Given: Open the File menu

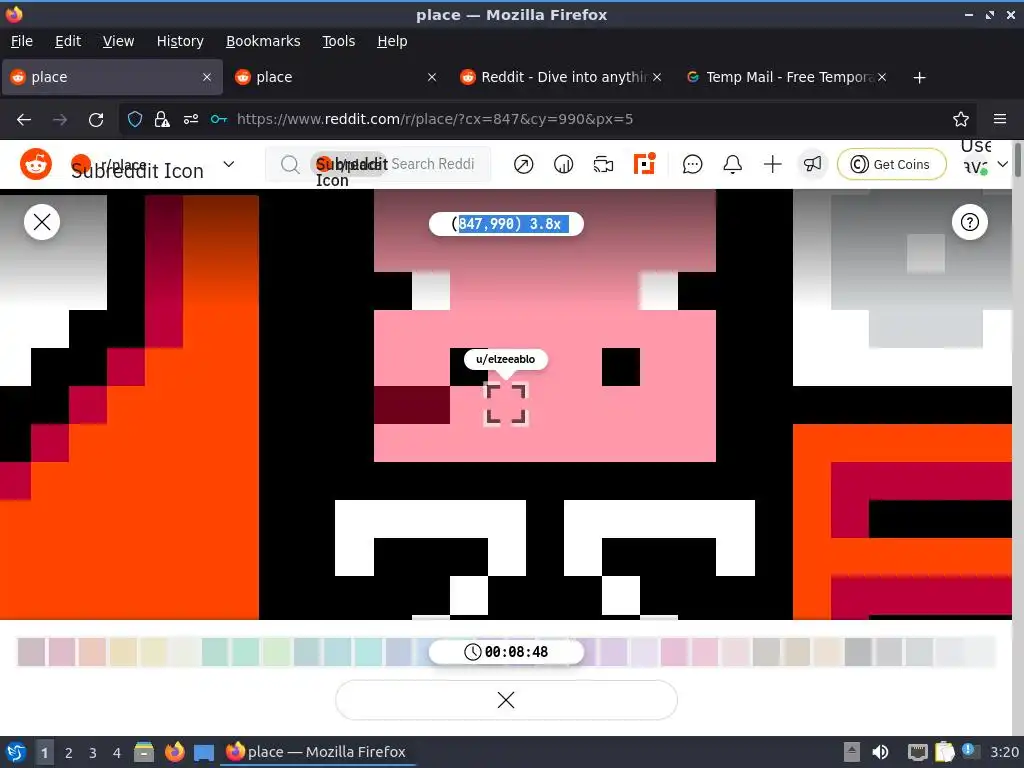Looking at the screenshot, I should coord(22,41).
